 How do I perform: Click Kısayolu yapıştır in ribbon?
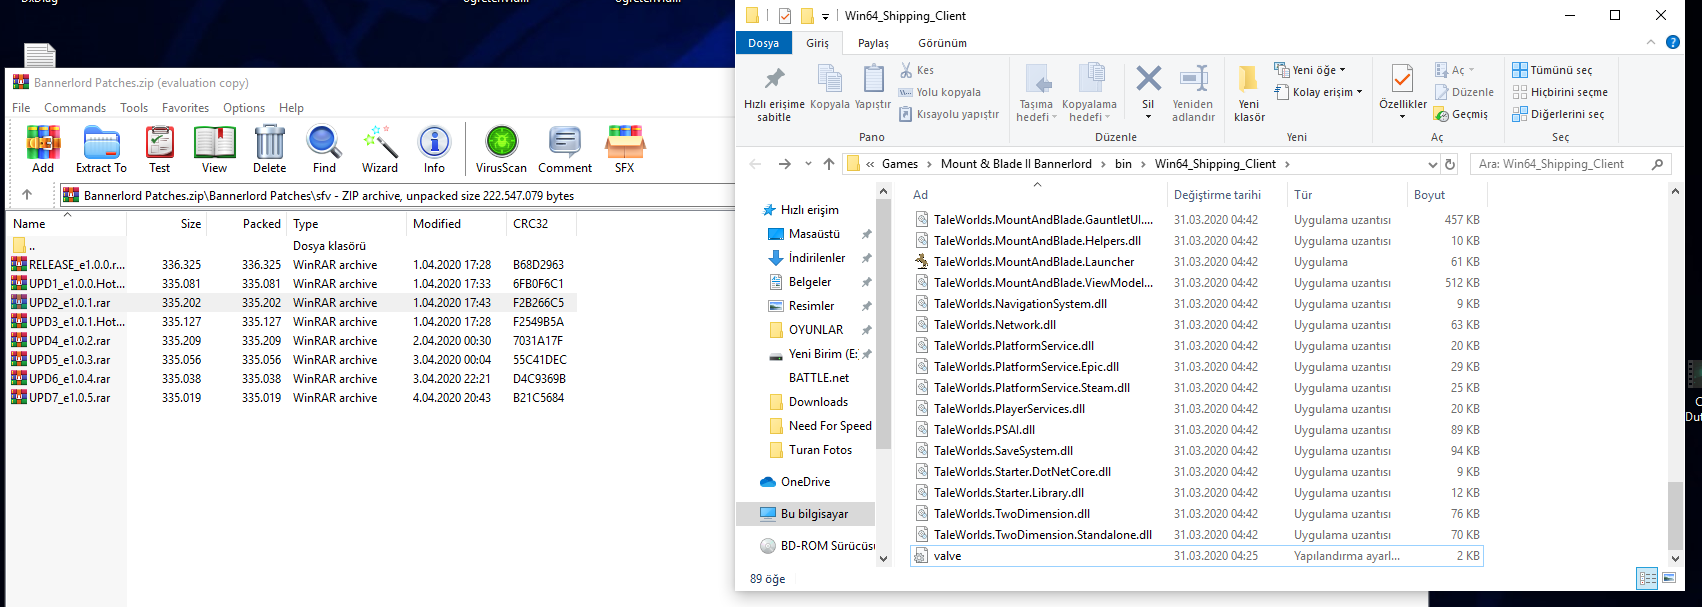click(949, 114)
